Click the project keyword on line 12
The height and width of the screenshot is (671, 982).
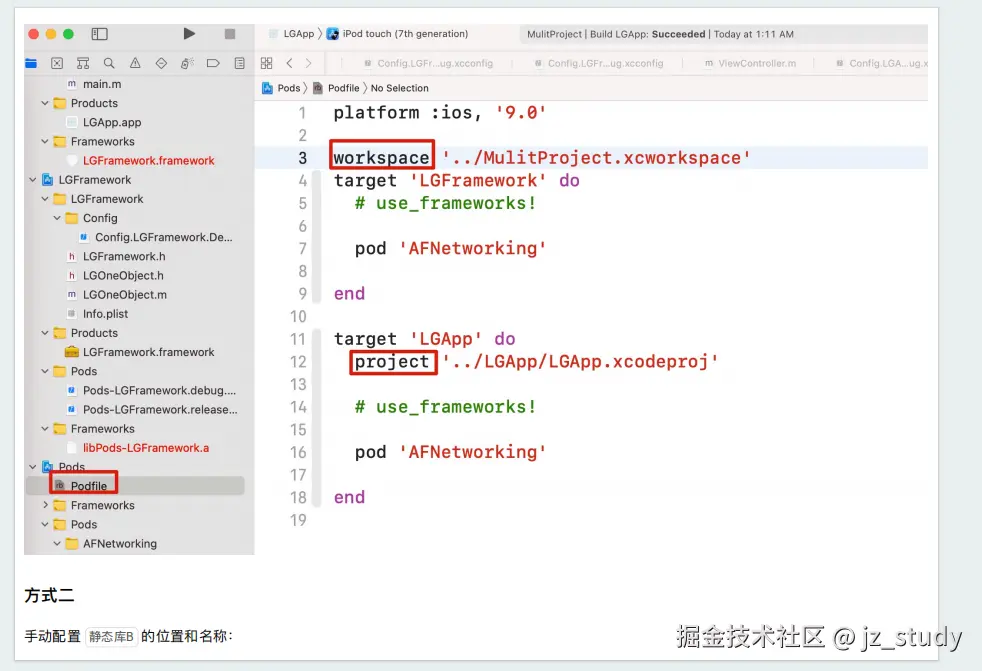click(x=392, y=362)
